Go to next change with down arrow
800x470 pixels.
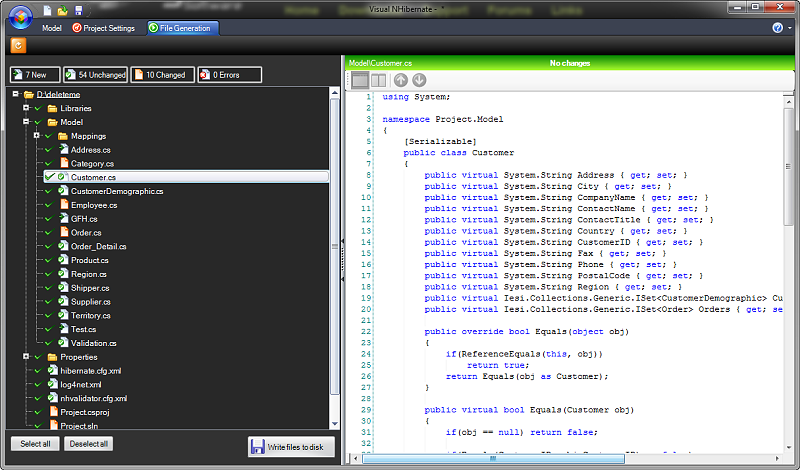click(x=419, y=80)
